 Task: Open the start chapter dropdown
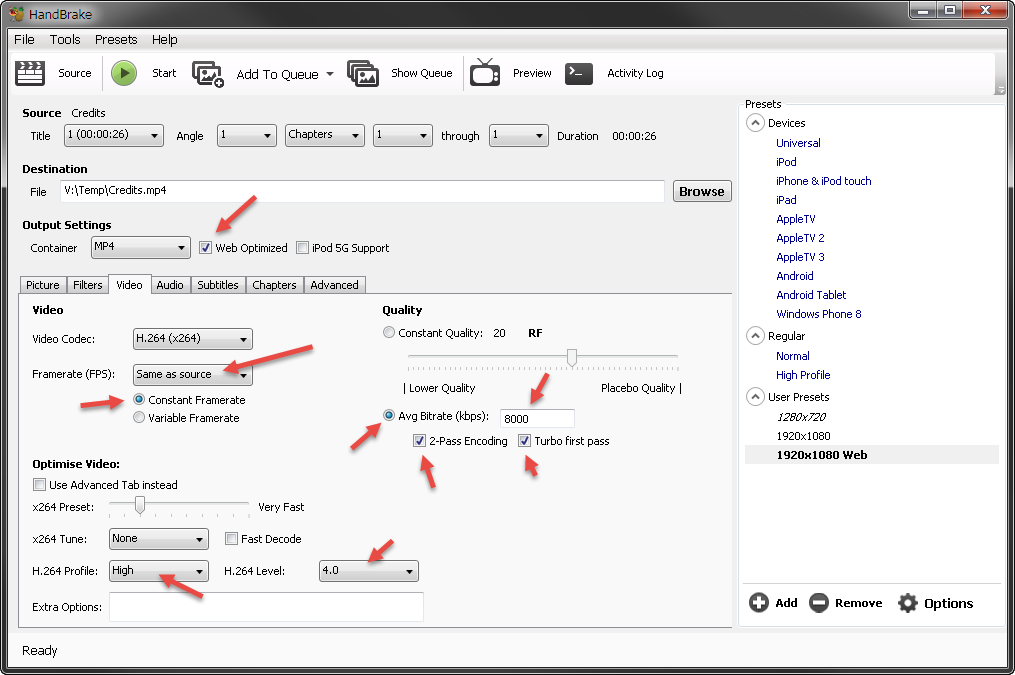pyautogui.click(x=403, y=135)
